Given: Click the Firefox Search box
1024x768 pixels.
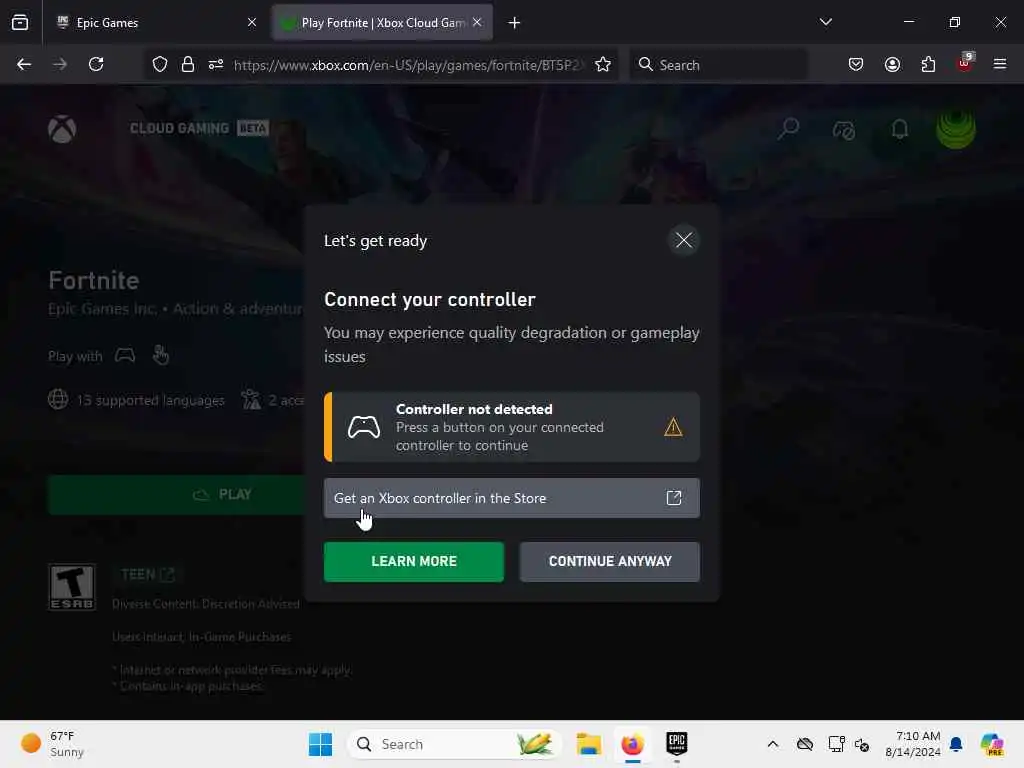Looking at the screenshot, I should pos(718,65).
